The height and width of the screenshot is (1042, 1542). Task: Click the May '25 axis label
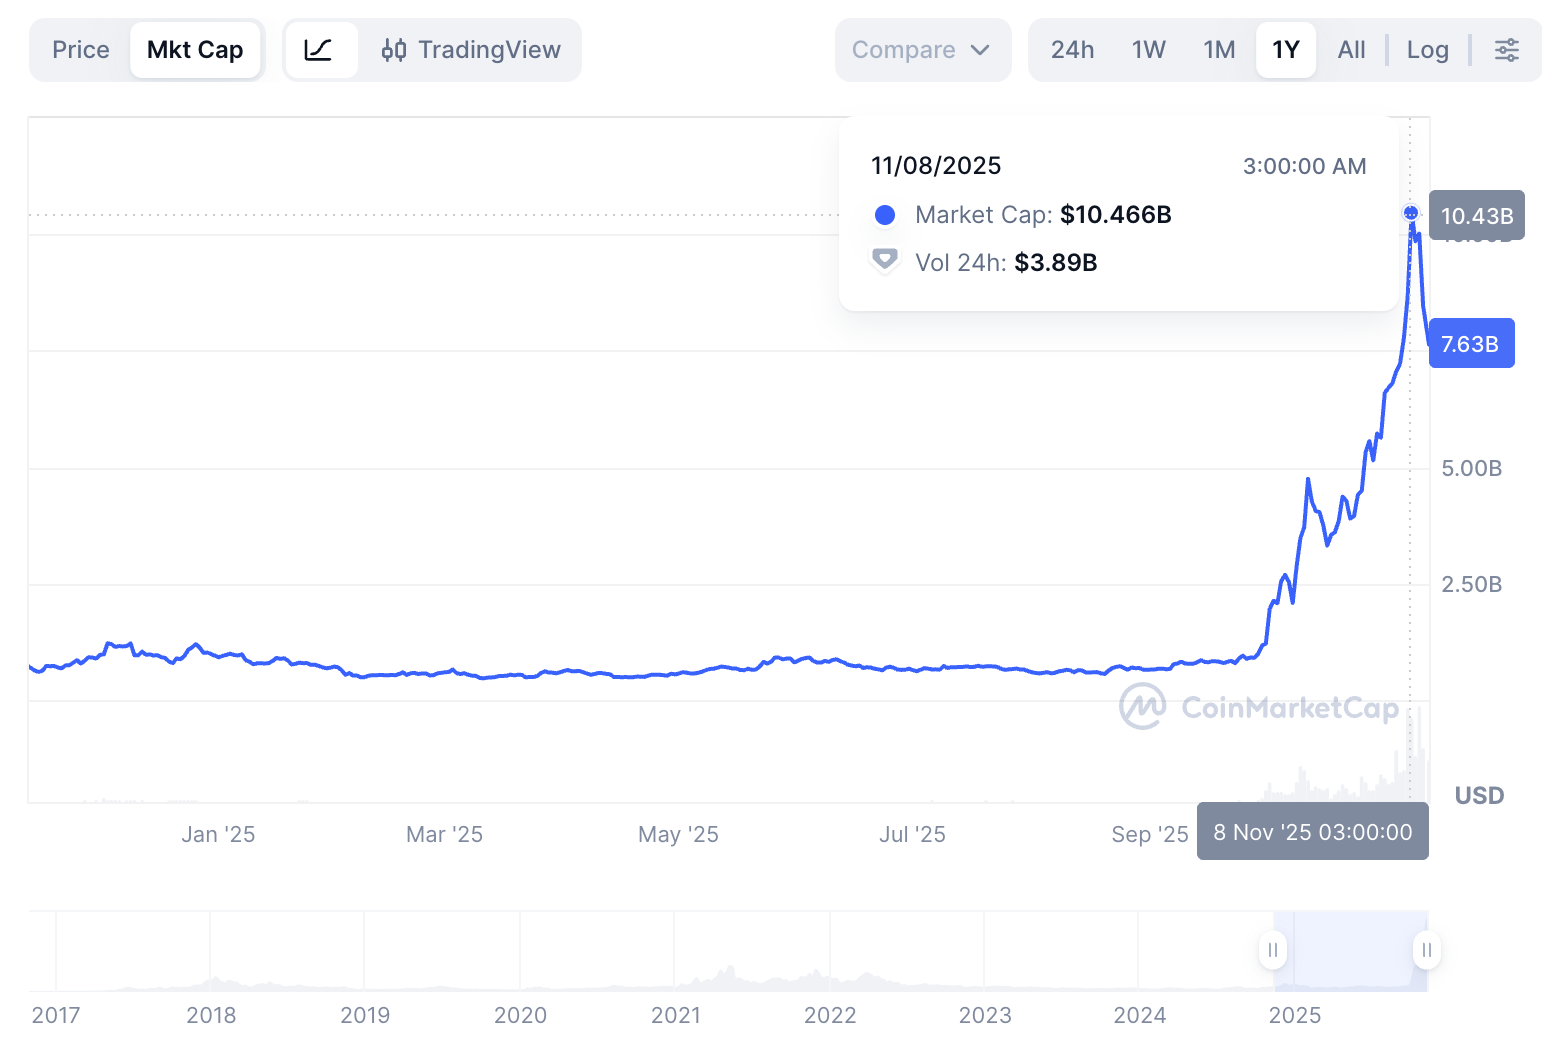click(x=678, y=834)
